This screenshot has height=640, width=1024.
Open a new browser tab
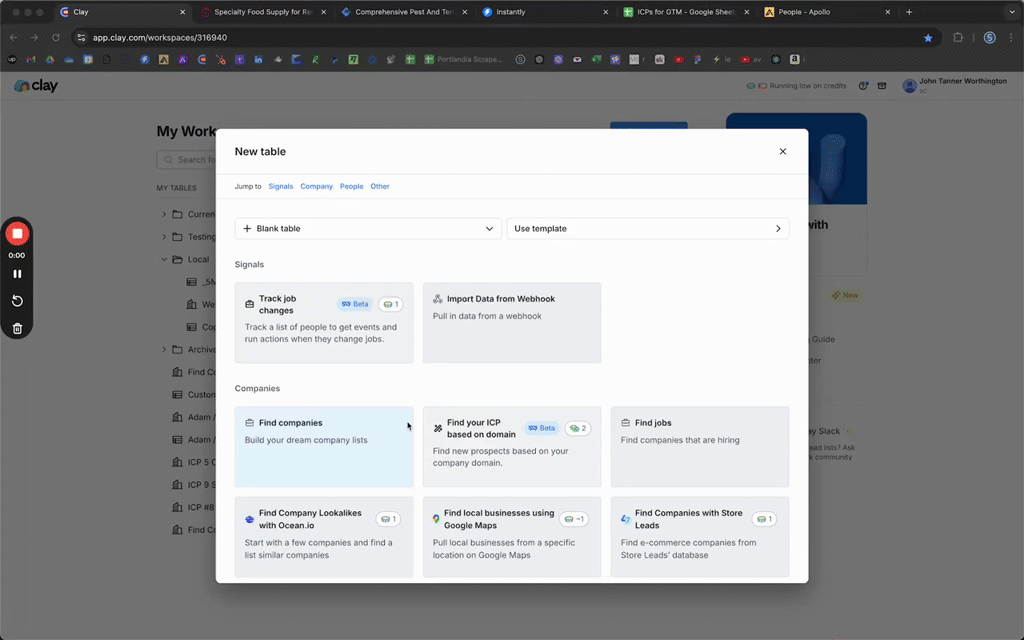[x=909, y=12]
